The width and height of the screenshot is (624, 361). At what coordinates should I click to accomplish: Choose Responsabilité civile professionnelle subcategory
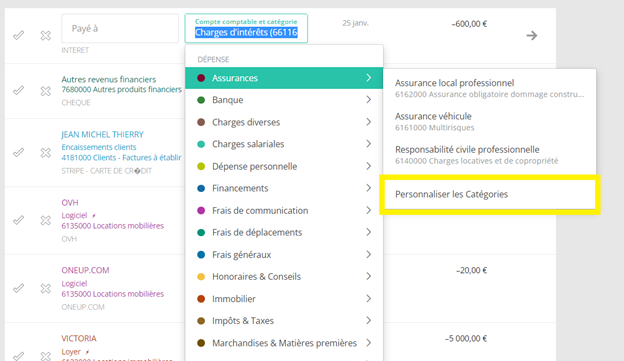click(490, 155)
